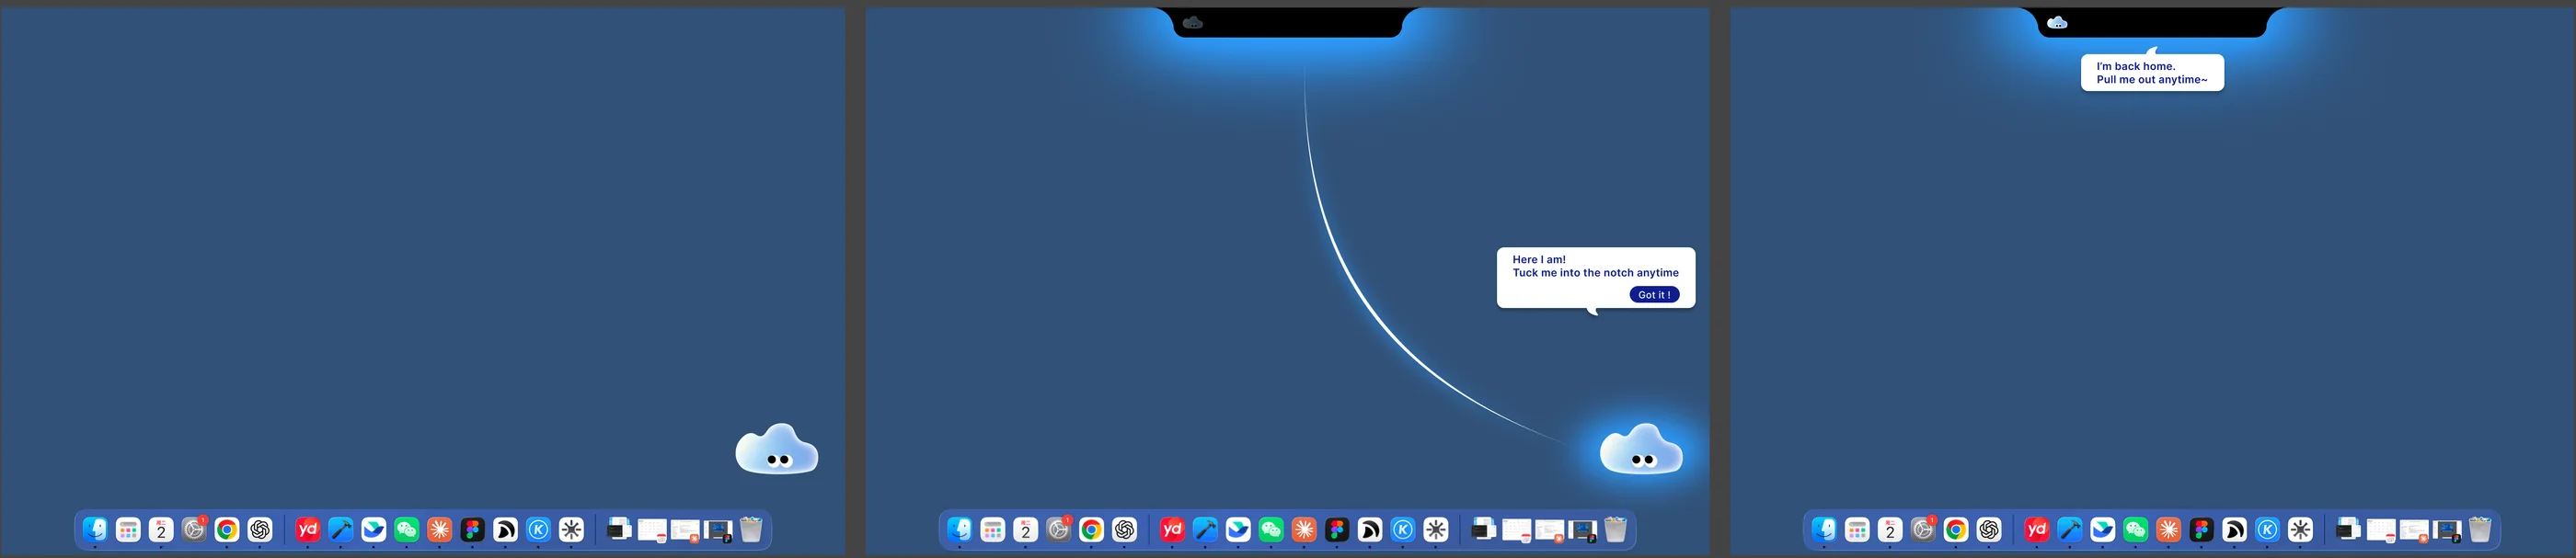This screenshot has width=2576, height=558.
Task: Click the glowing cloud mascot in the middle panel
Action: click(x=1641, y=449)
